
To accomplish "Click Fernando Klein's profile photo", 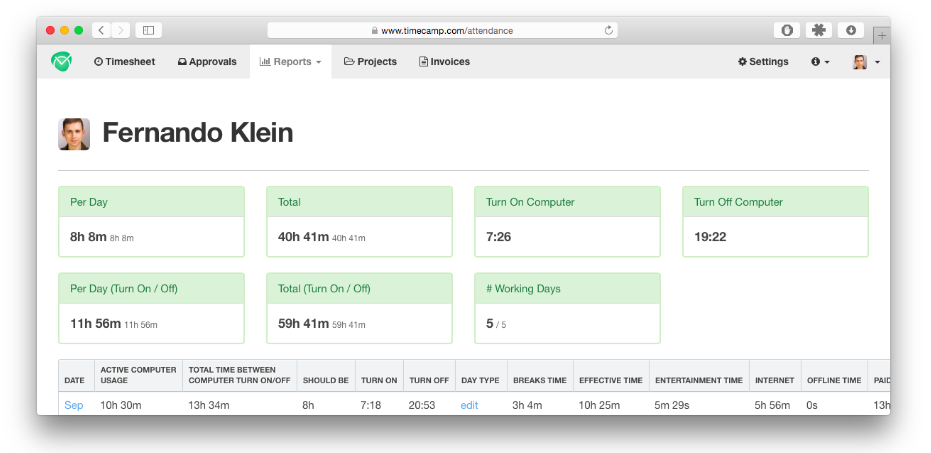I will [74, 134].
